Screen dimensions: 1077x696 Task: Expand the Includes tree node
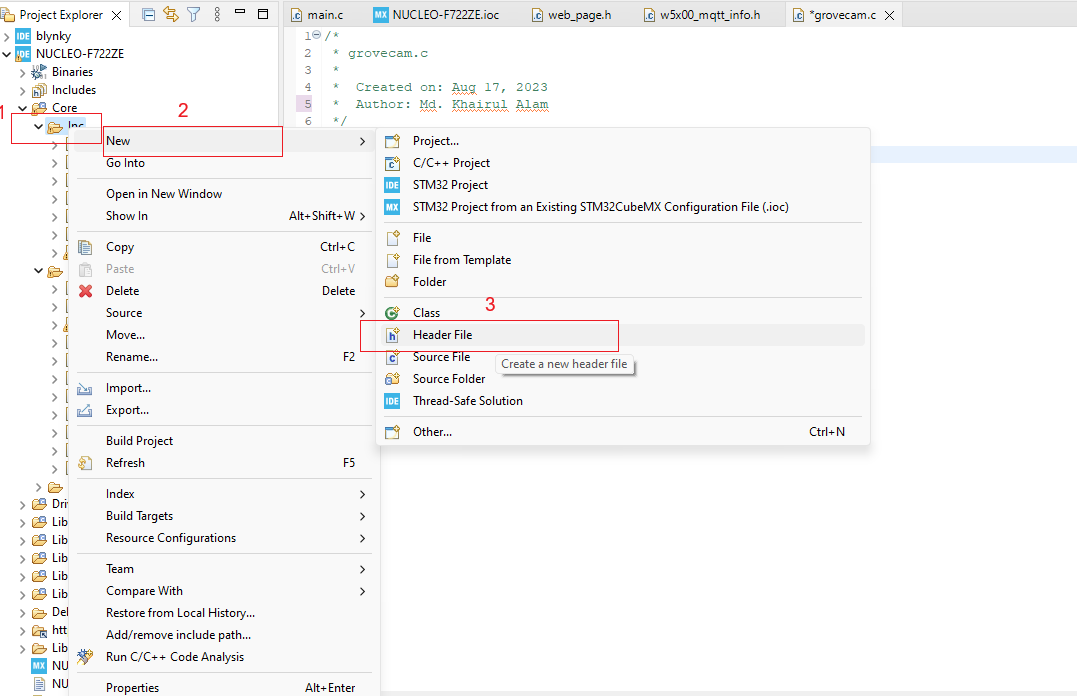23,90
